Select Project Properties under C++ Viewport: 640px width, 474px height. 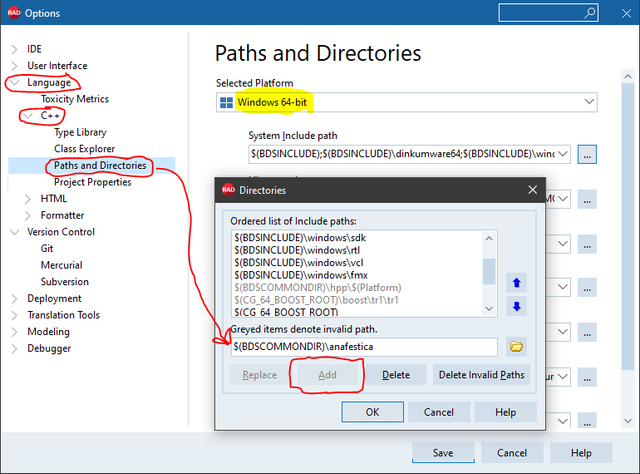click(x=93, y=182)
